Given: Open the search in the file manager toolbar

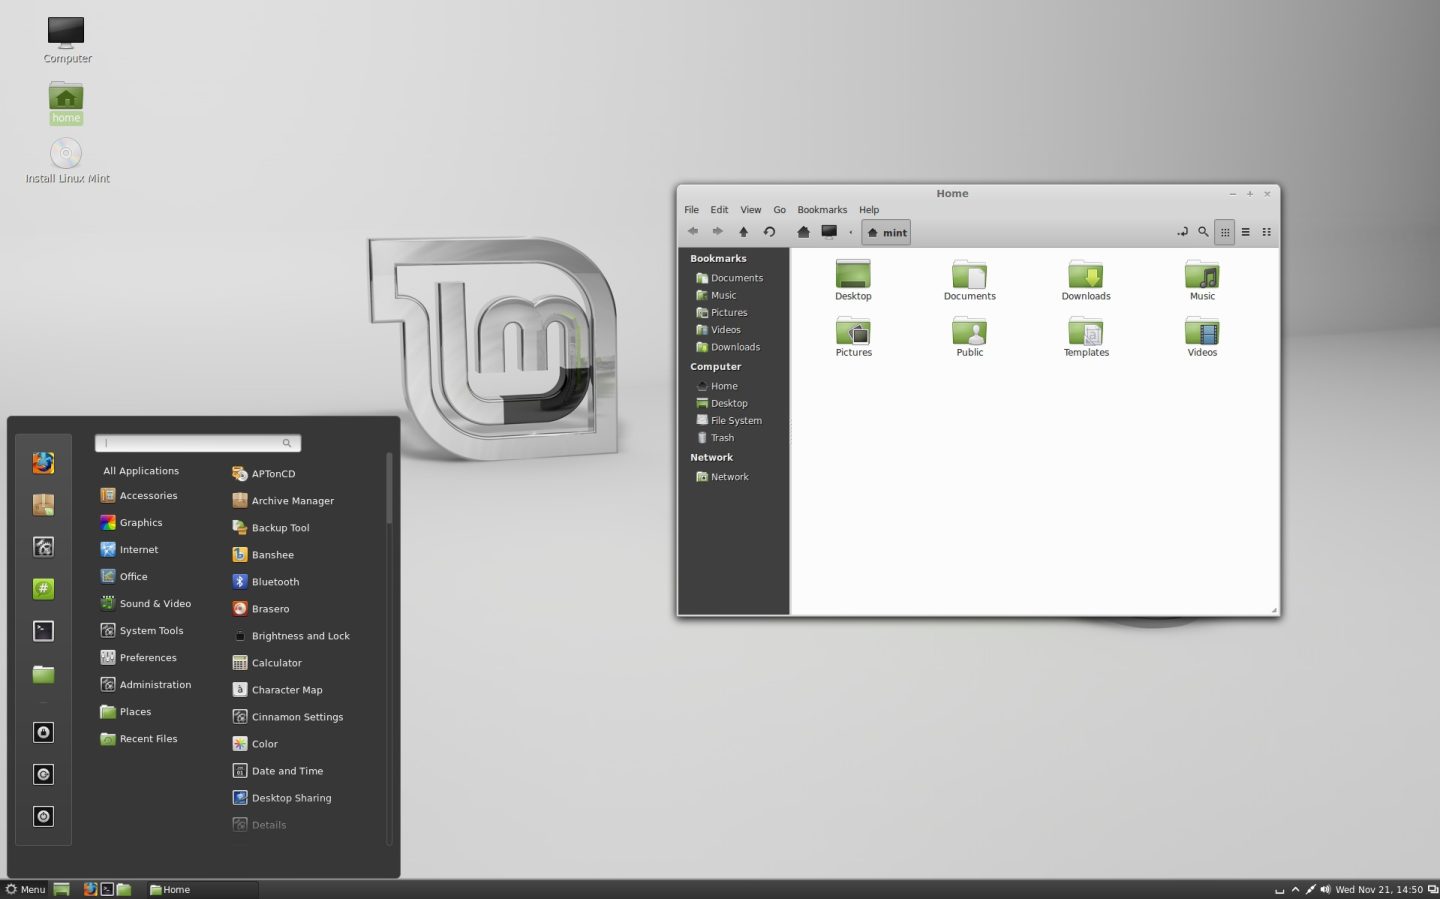Looking at the screenshot, I should point(1203,231).
